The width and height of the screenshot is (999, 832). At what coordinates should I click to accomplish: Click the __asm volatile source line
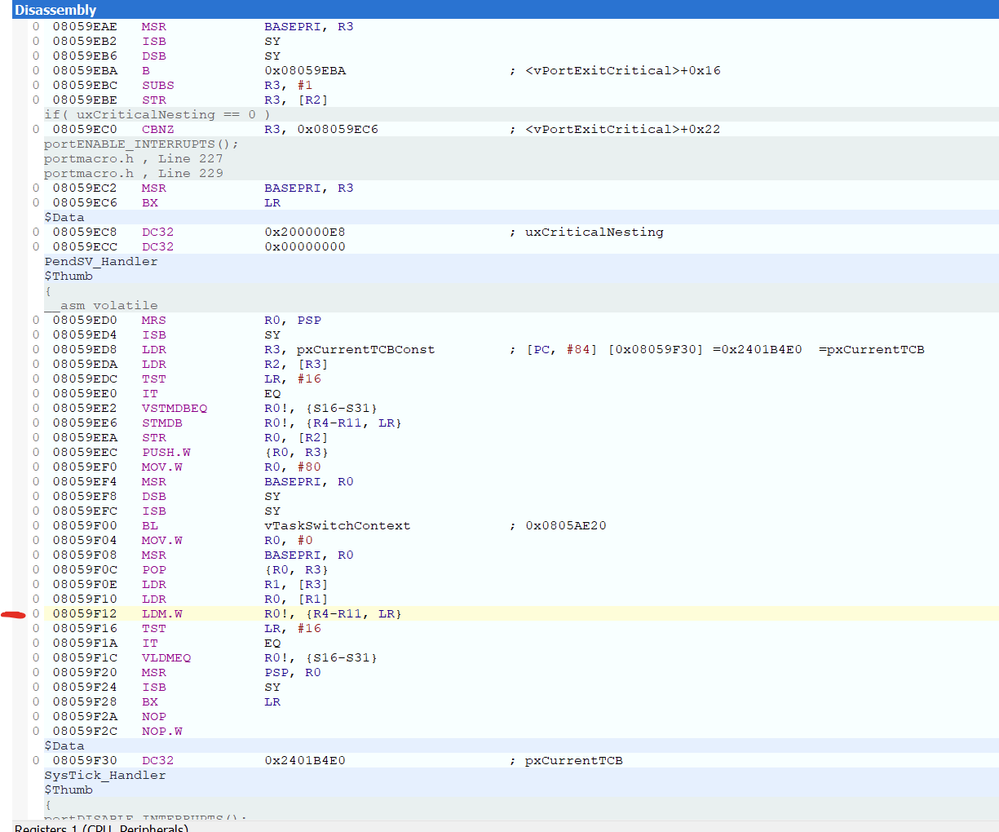coord(101,305)
